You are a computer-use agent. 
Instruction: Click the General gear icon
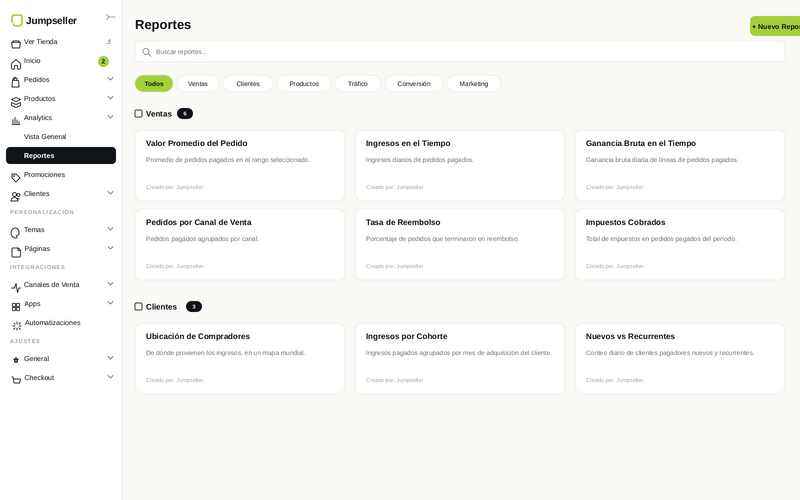pos(16,360)
